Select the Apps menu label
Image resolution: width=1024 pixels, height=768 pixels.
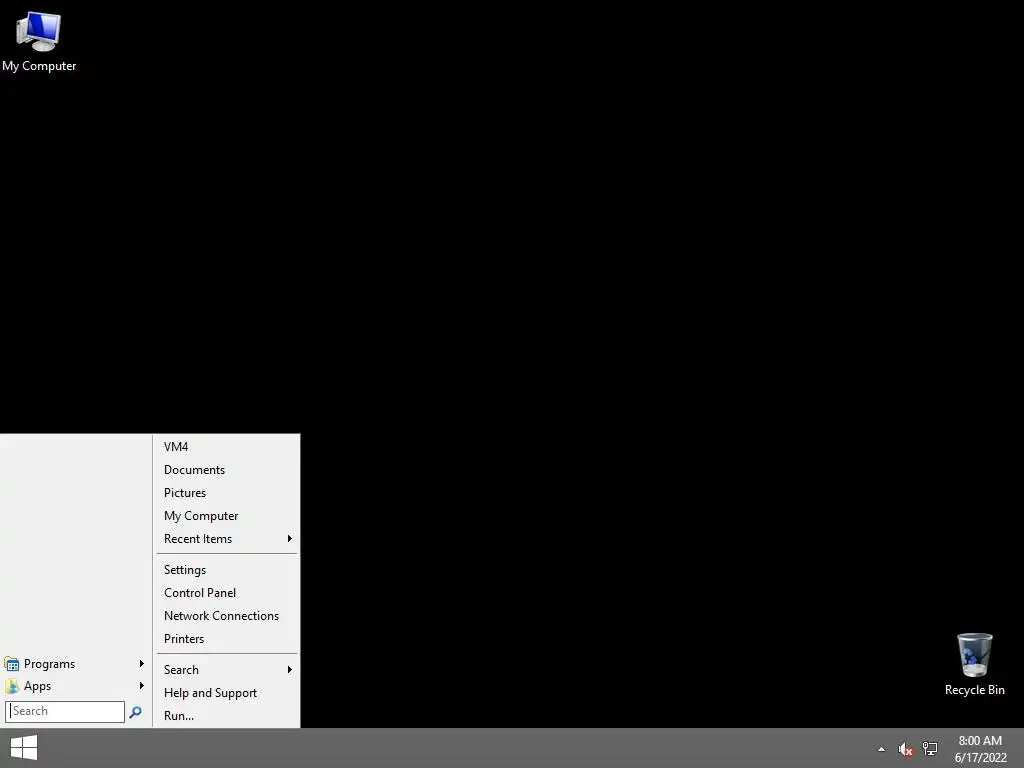point(37,686)
